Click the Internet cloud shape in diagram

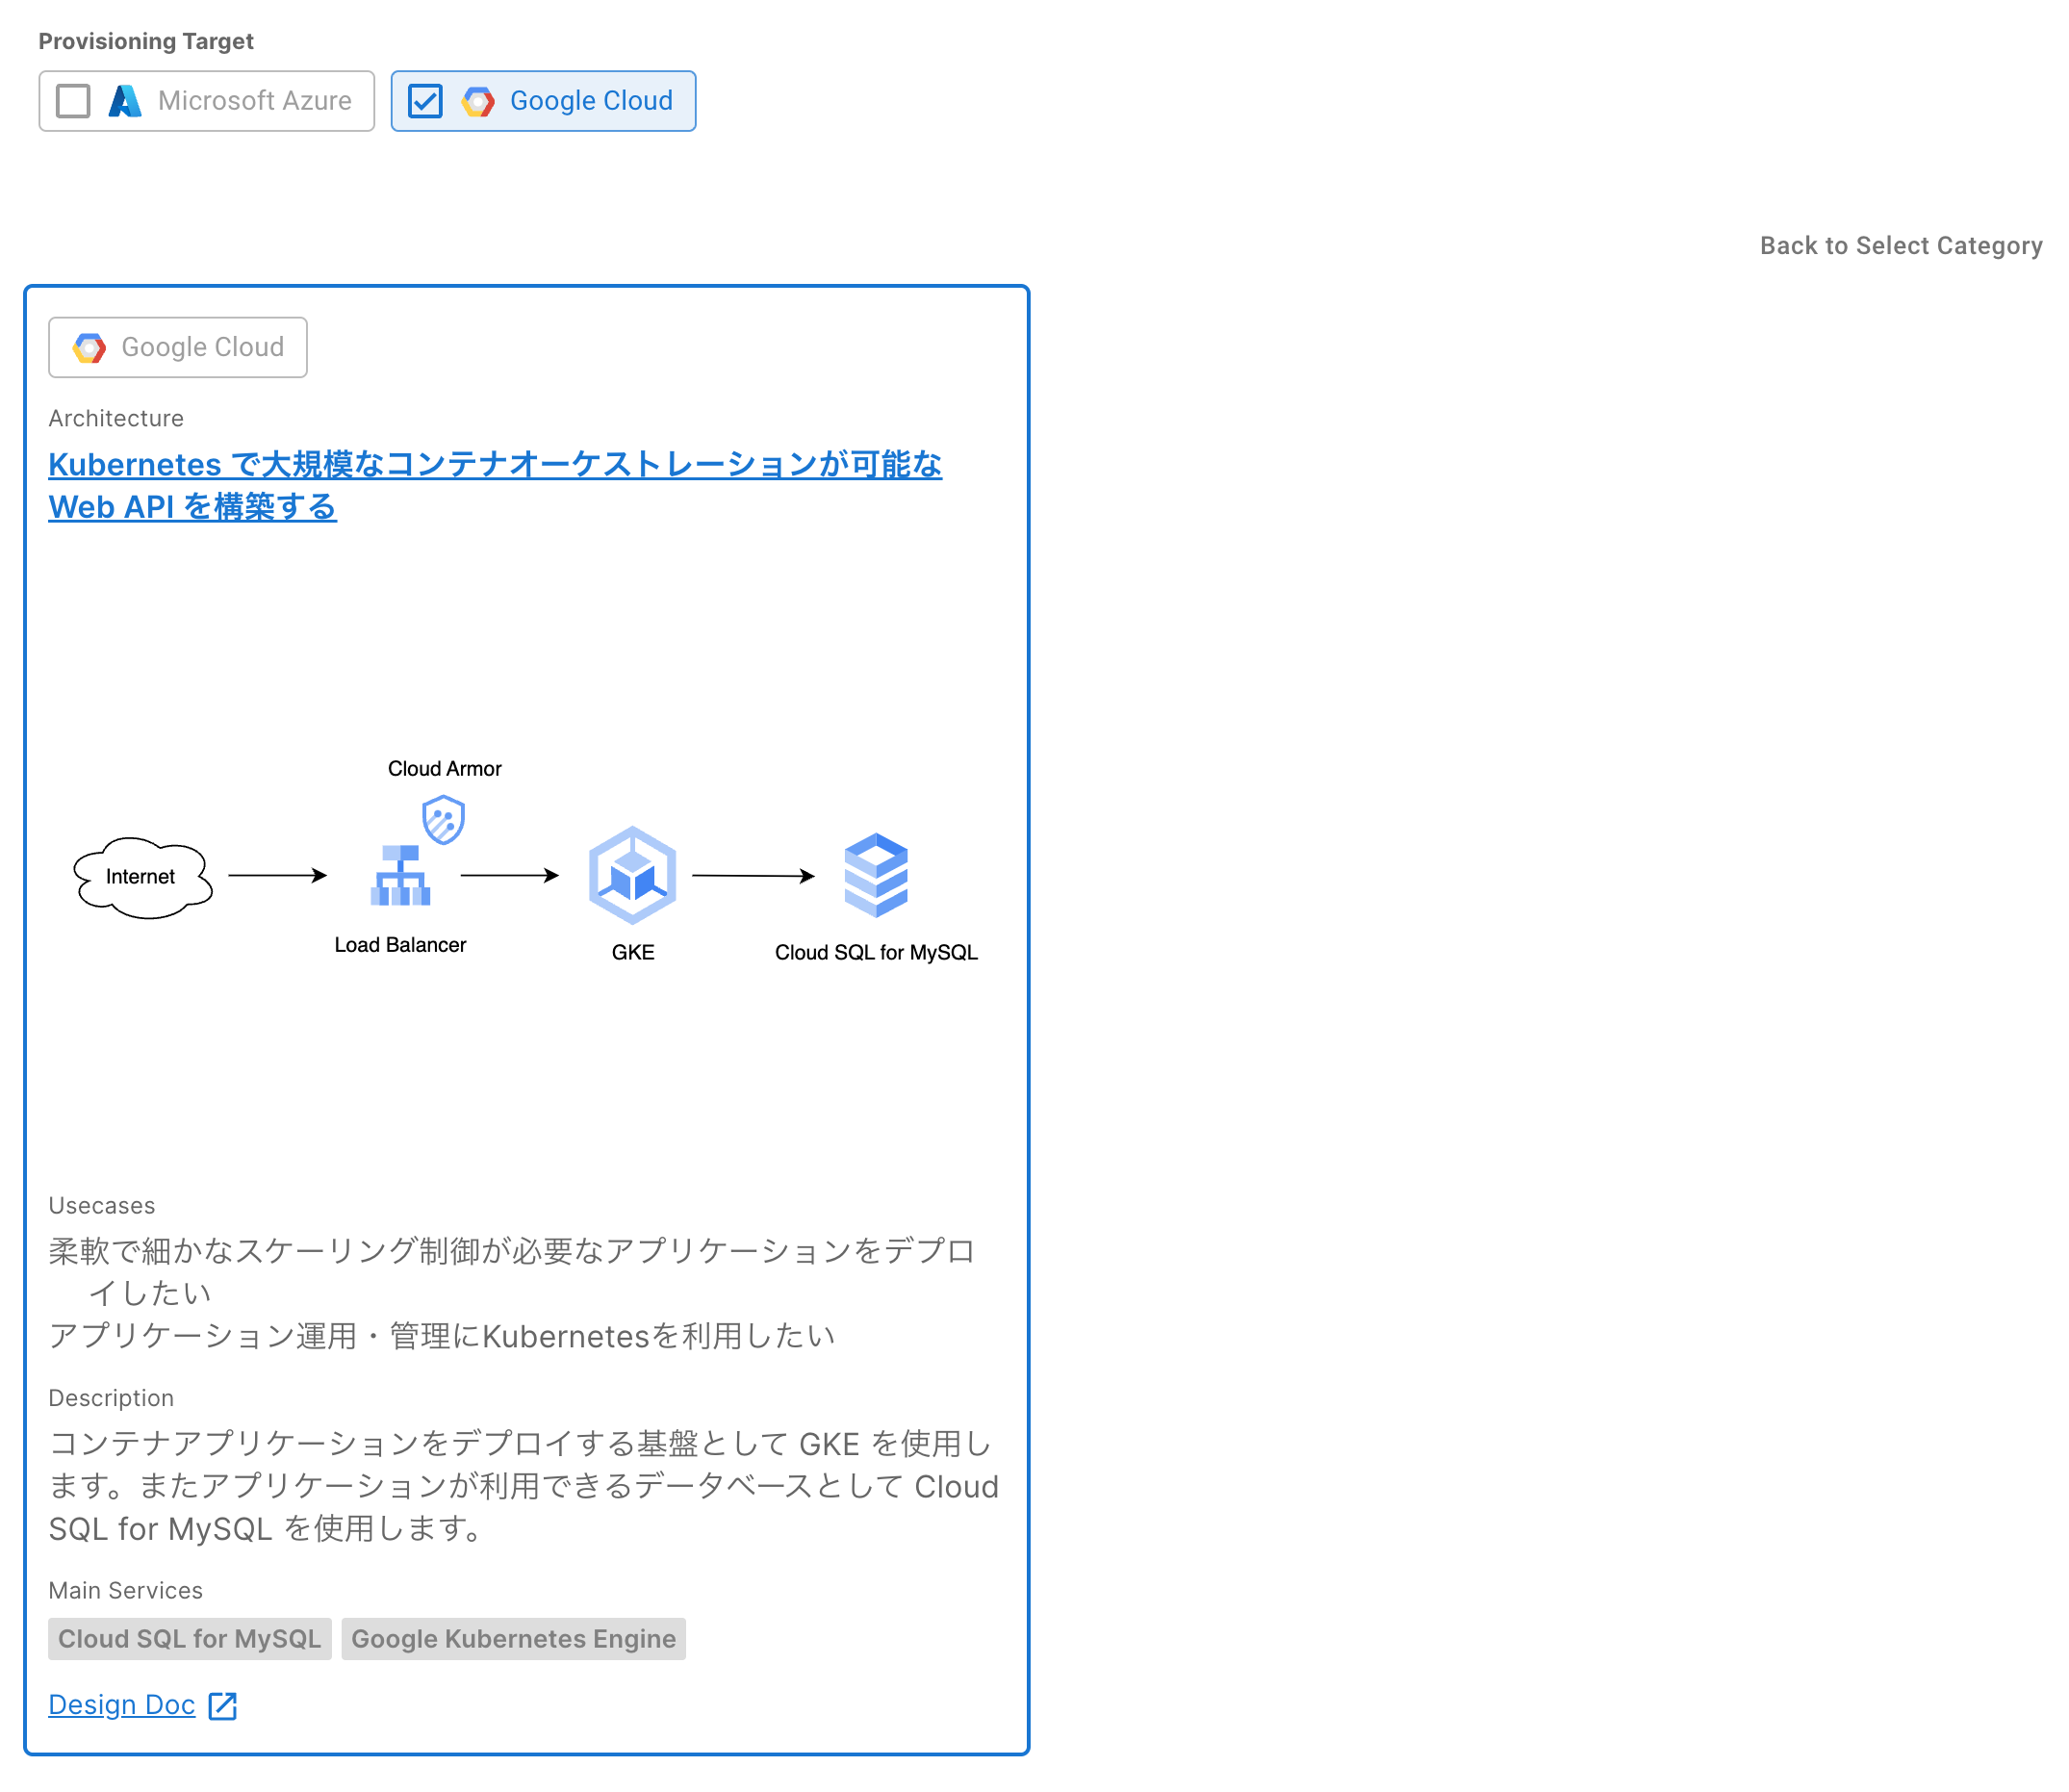pos(142,877)
